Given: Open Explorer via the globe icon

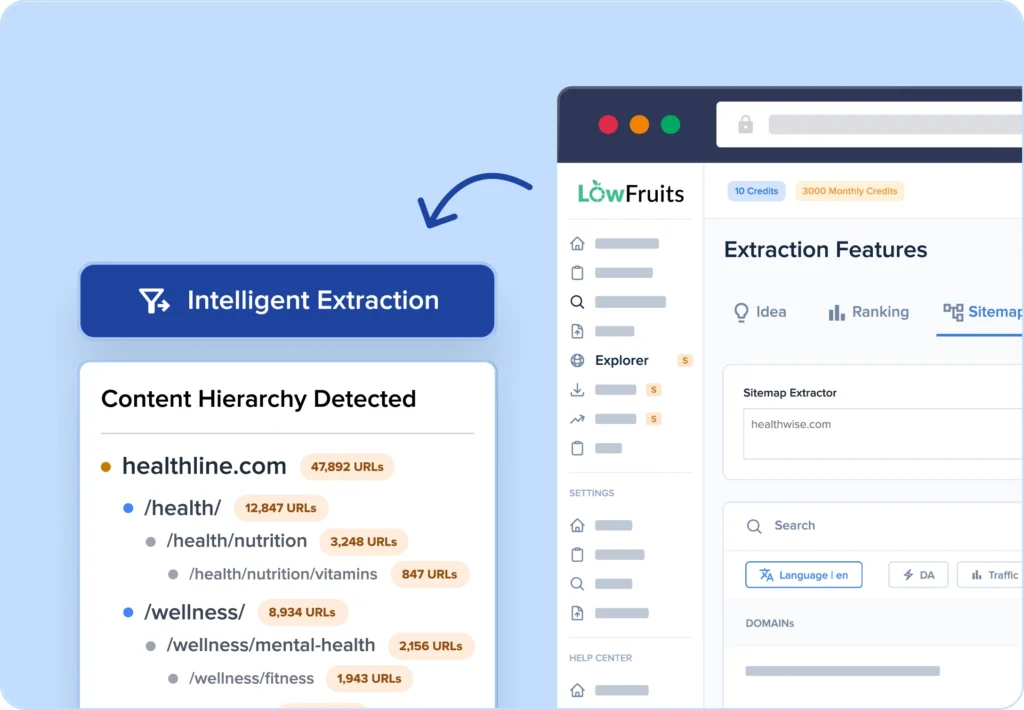Looking at the screenshot, I should coord(577,360).
